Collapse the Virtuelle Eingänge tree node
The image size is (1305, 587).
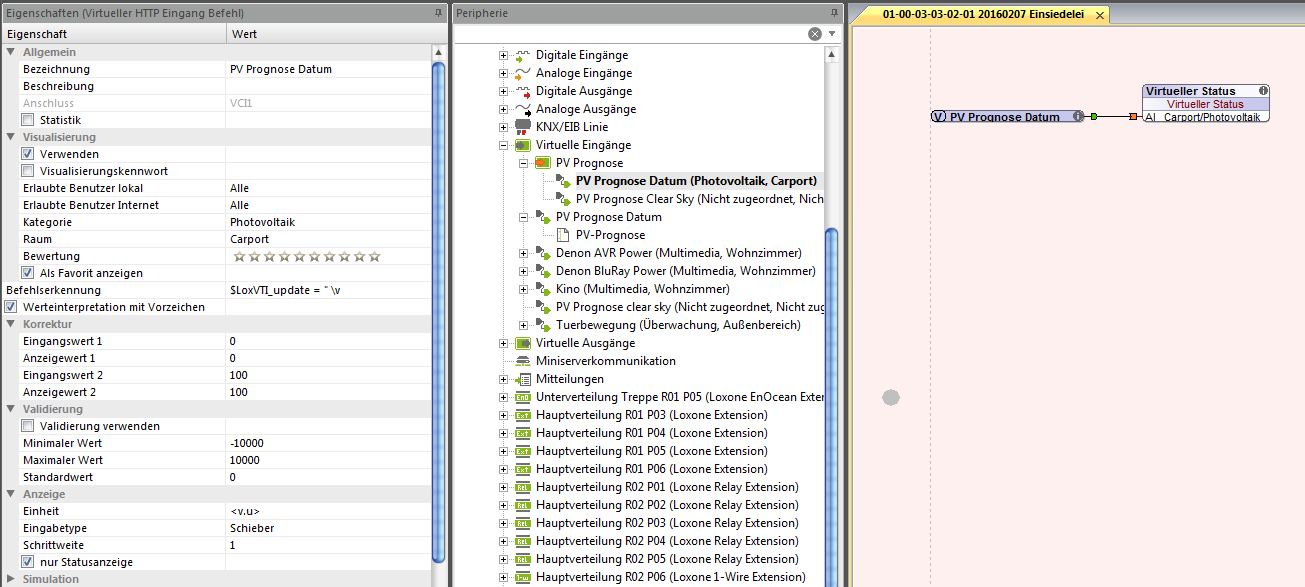click(x=504, y=145)
